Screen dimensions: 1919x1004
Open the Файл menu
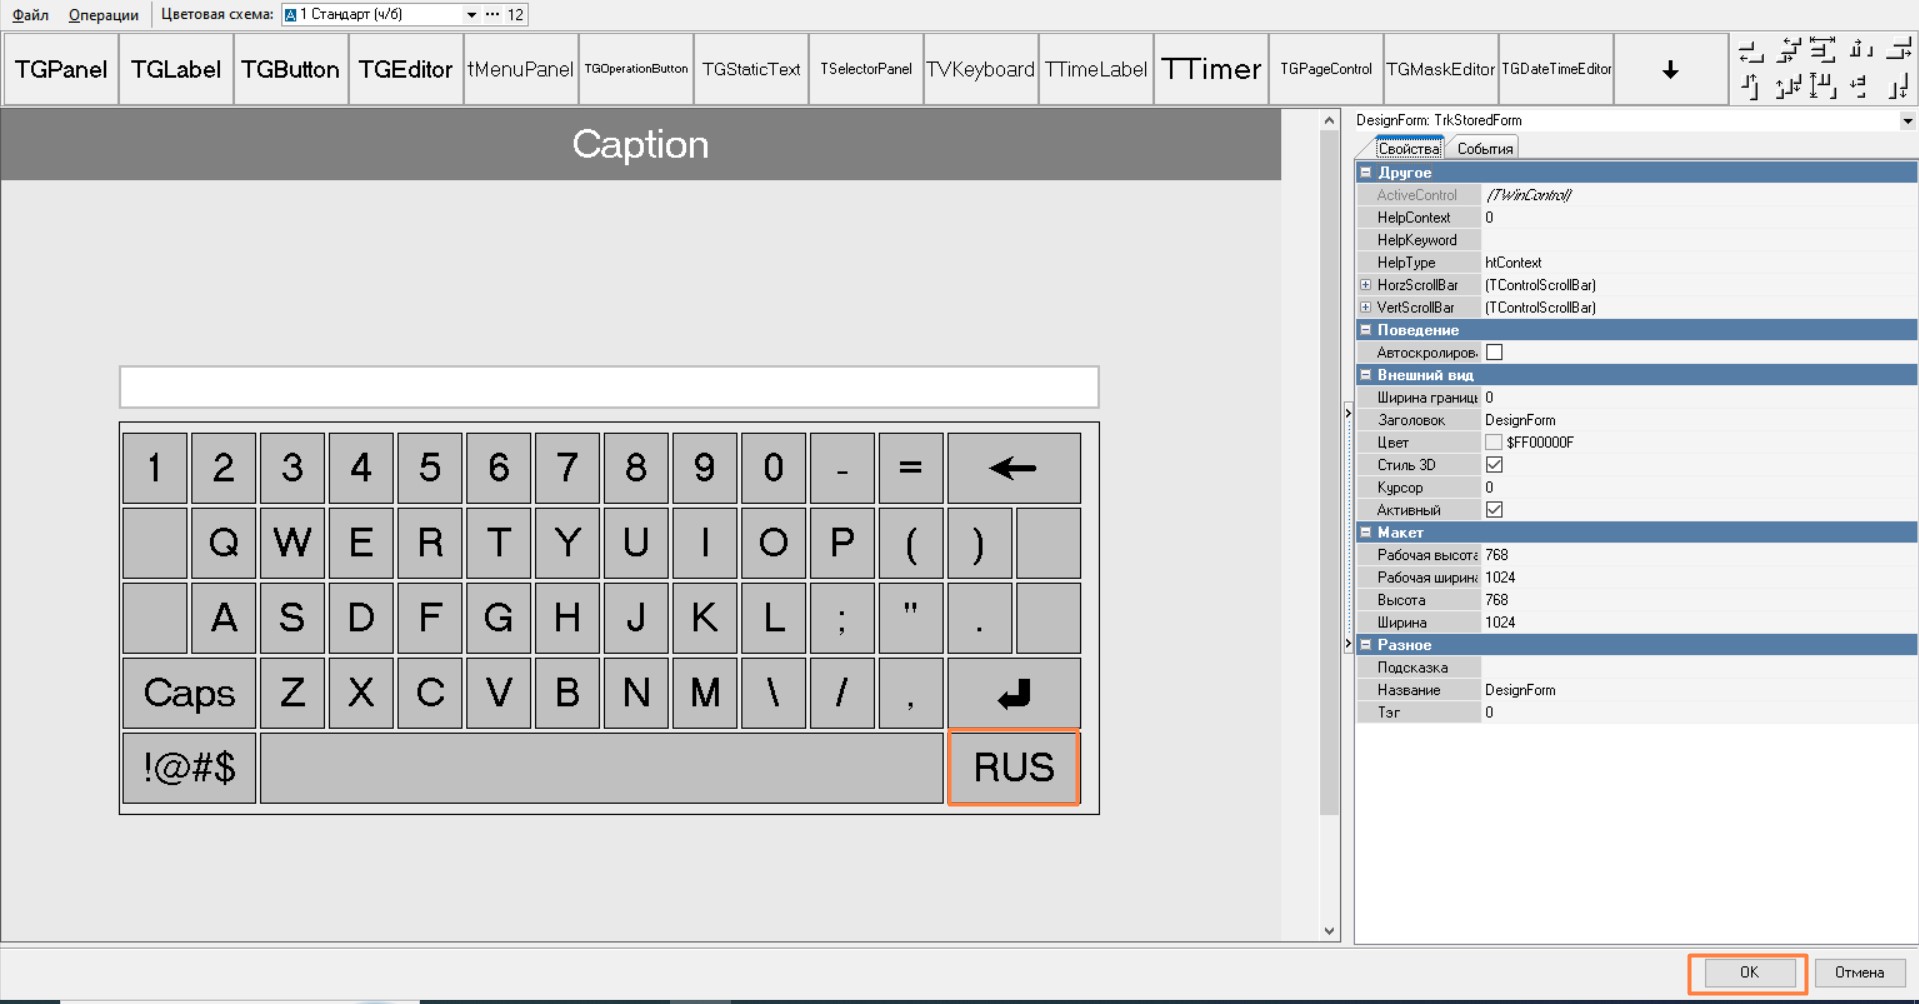click(30, 15)
